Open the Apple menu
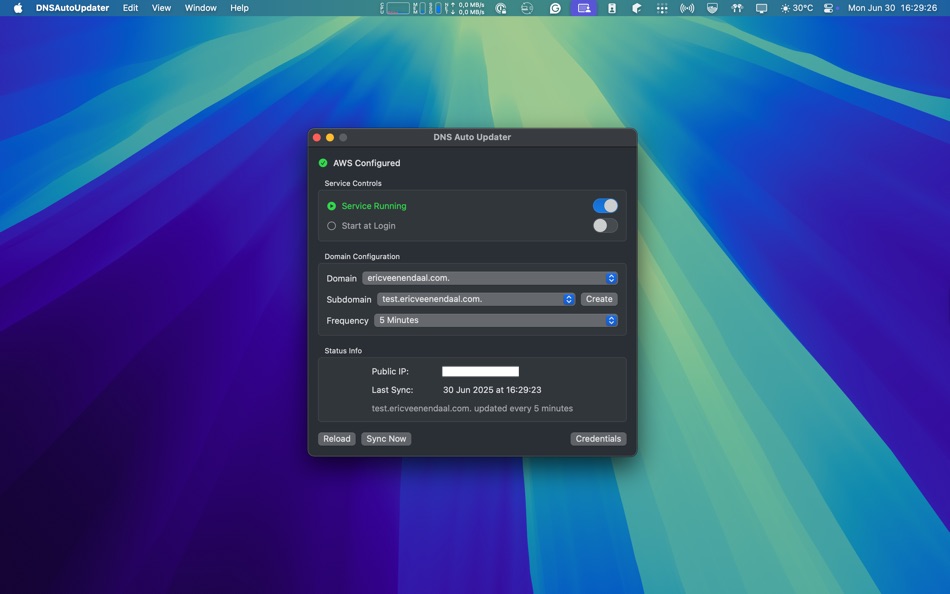This screenshot has width=950, height=594. (x=18, y=8)
